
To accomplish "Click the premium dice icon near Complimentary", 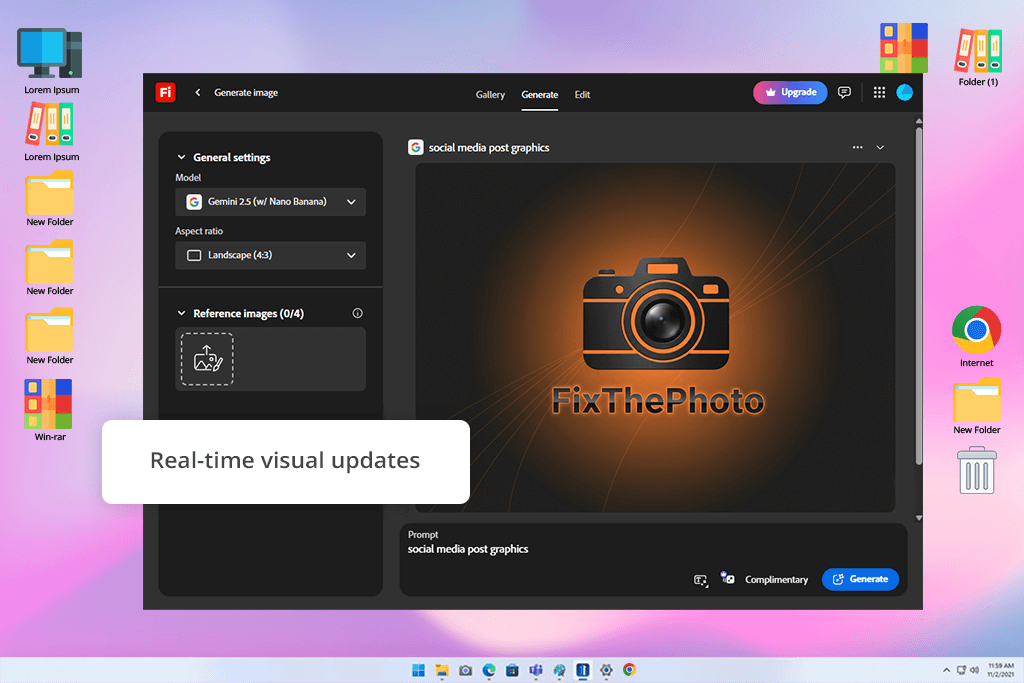I will [x=727, y=578].
